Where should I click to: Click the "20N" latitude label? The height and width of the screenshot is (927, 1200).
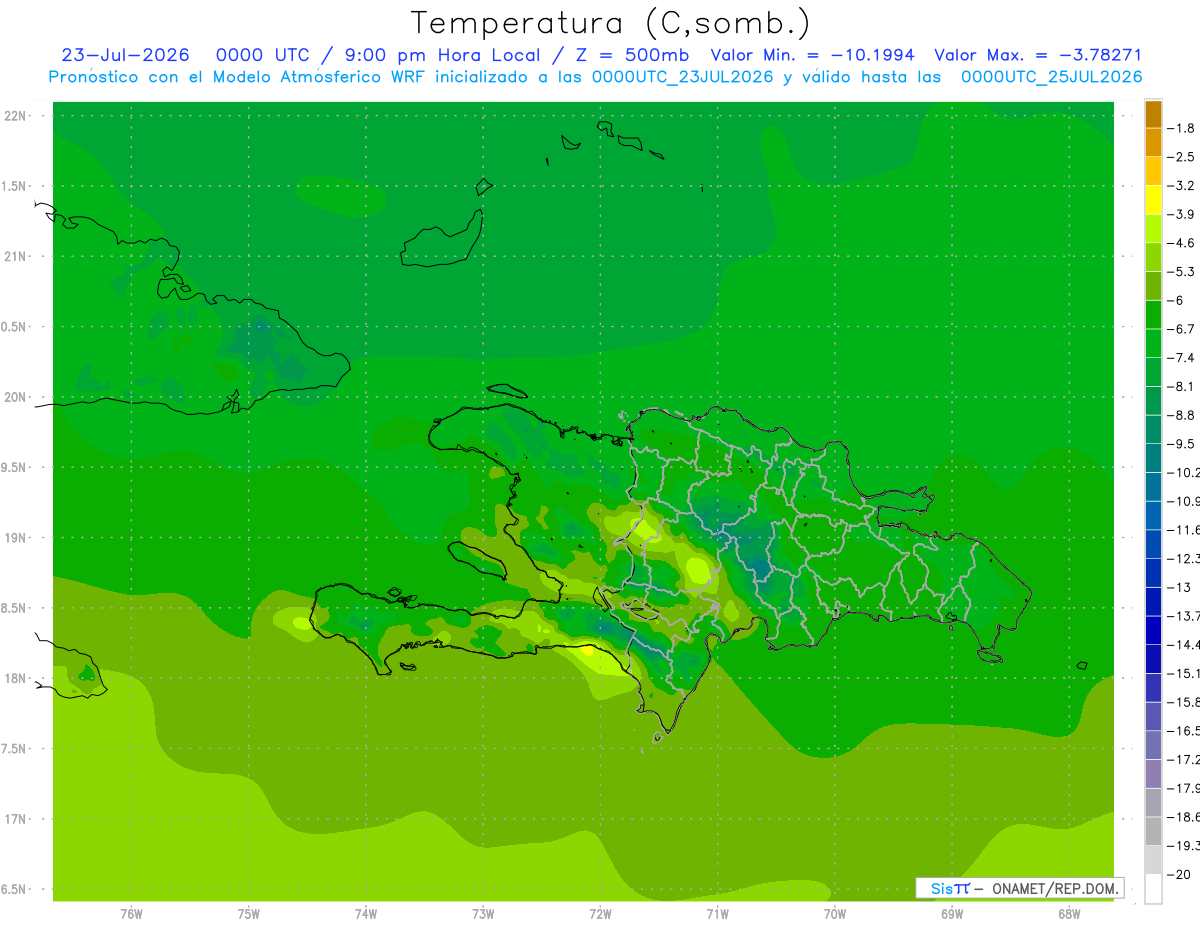click(16, 397)
